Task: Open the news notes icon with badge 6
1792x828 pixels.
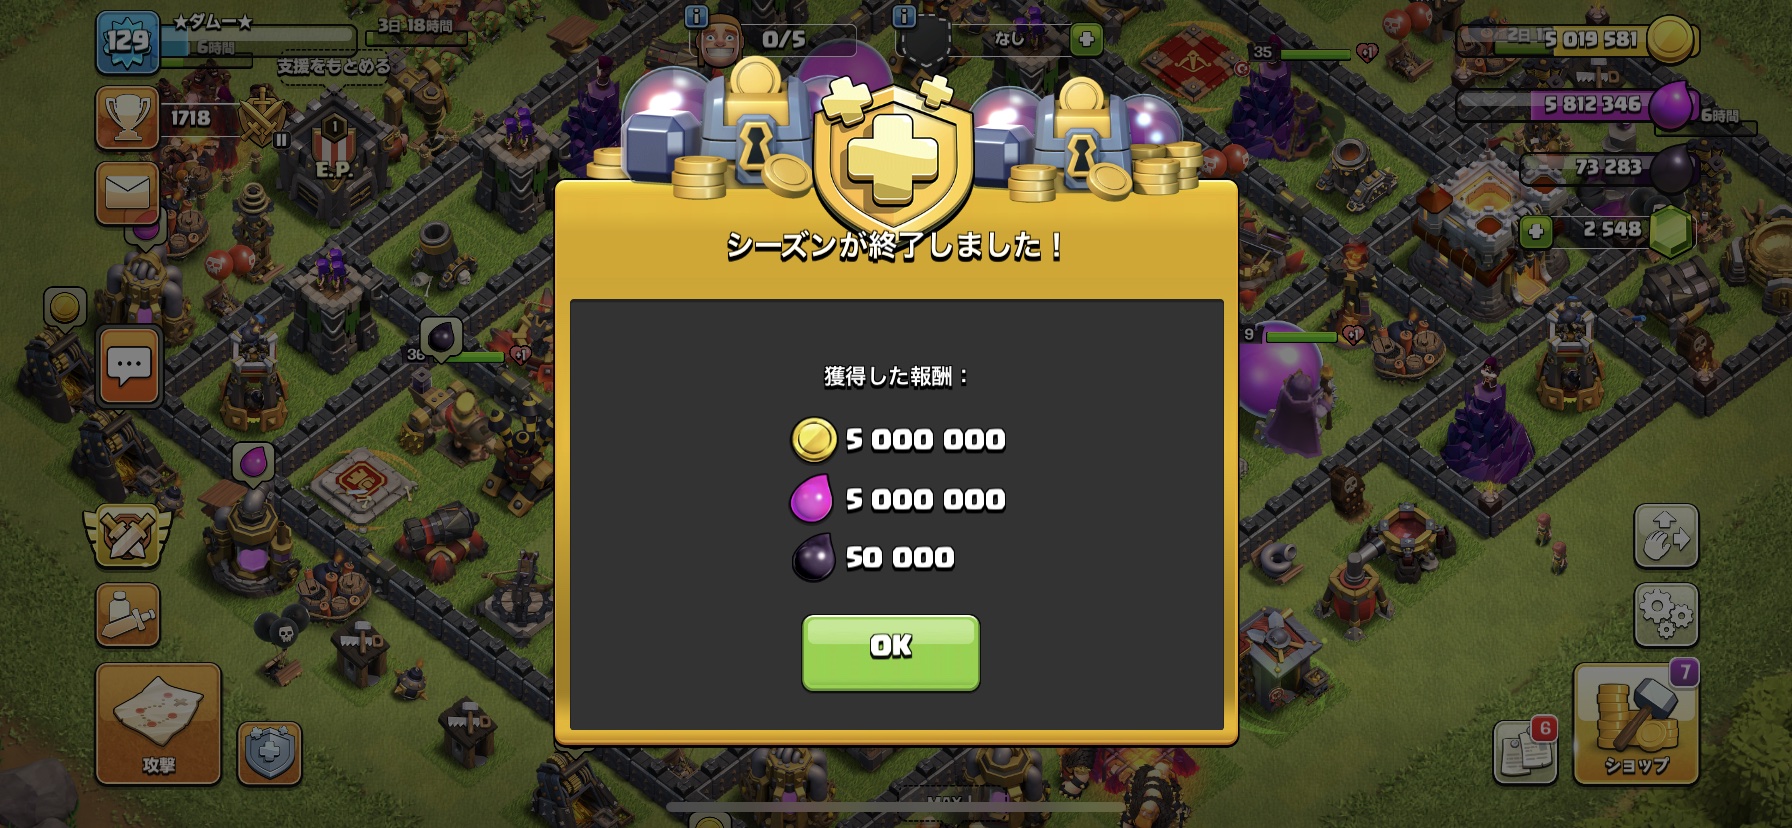Action: pyautogui.click(x=1526, y=751)
